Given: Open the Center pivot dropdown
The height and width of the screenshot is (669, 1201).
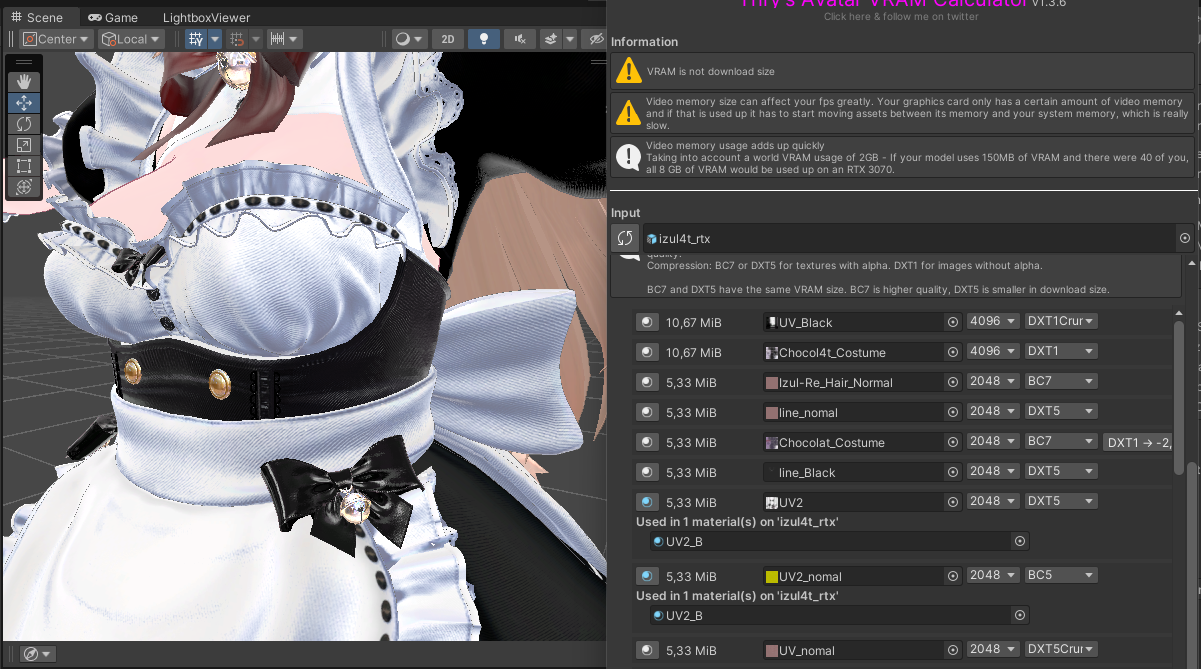Looking at the screenshot, I should click(56, 39).
